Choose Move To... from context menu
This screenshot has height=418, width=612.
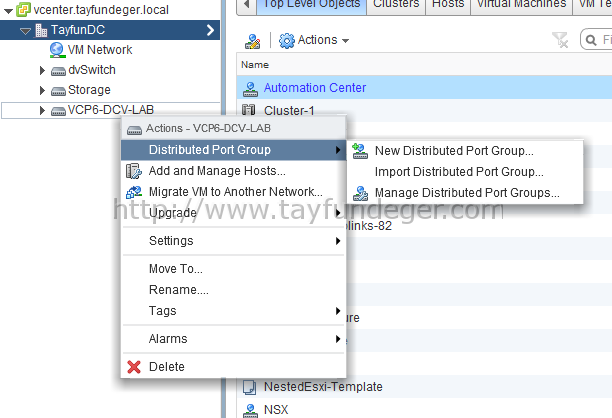(233, 269)
